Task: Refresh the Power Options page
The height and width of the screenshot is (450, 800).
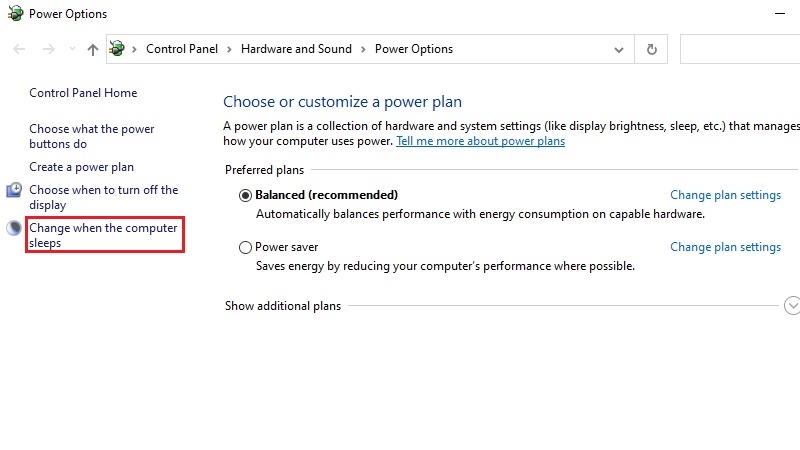Action: click(652, 49)
